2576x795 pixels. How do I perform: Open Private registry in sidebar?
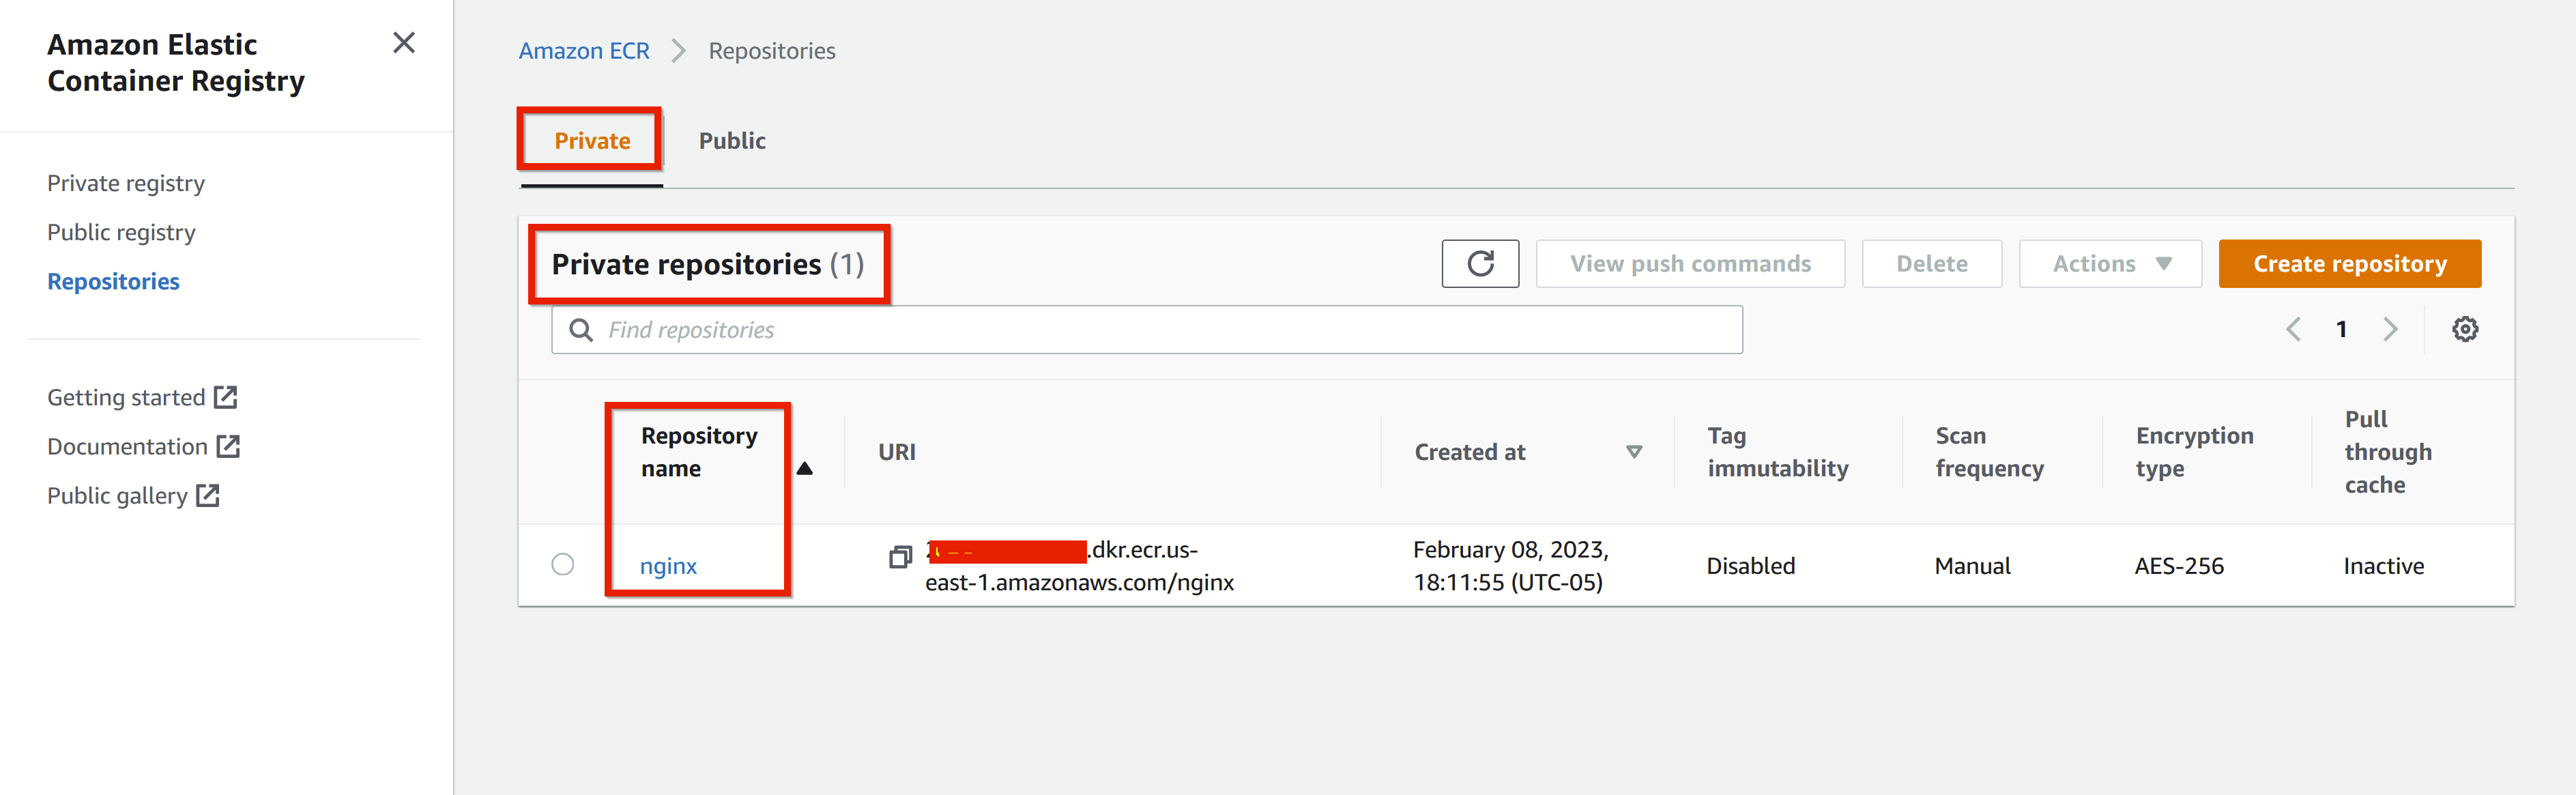point(126,183)
